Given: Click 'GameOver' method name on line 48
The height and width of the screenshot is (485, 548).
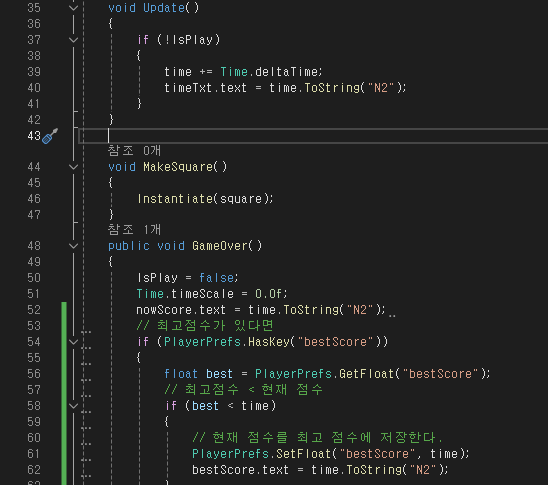Looking at the screenshot, I should [220, 246].
